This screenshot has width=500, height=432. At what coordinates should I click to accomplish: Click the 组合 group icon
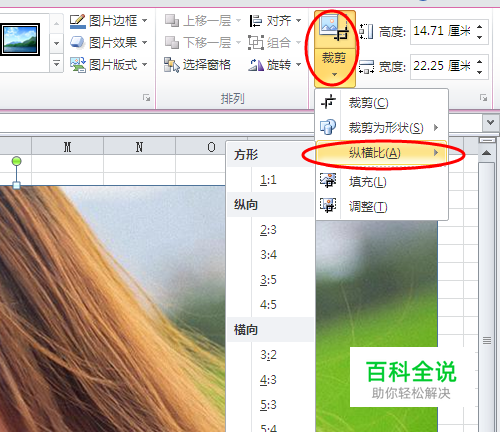pos(256,43)
